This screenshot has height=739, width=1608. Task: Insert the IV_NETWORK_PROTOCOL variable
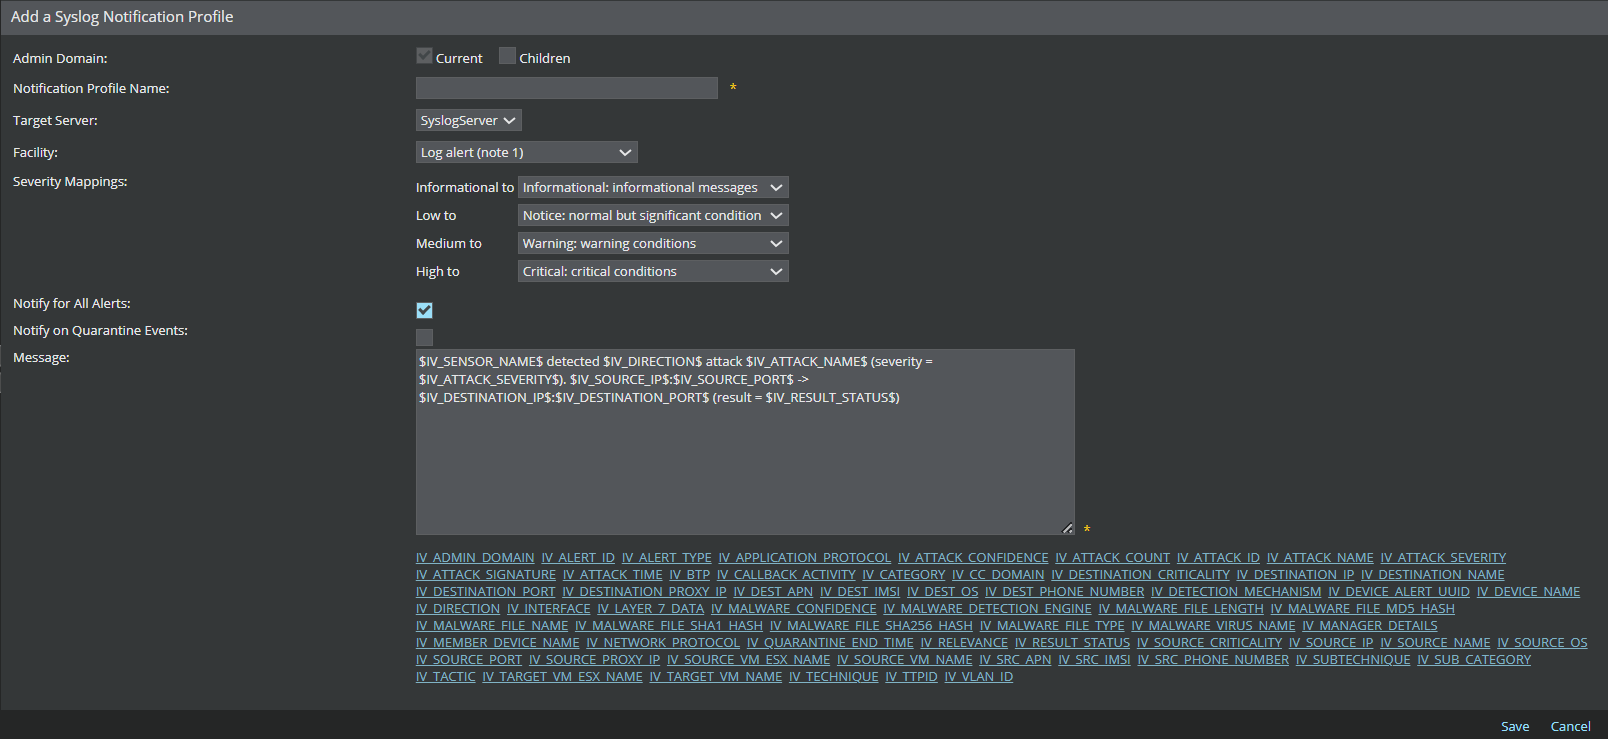point(663,643)
